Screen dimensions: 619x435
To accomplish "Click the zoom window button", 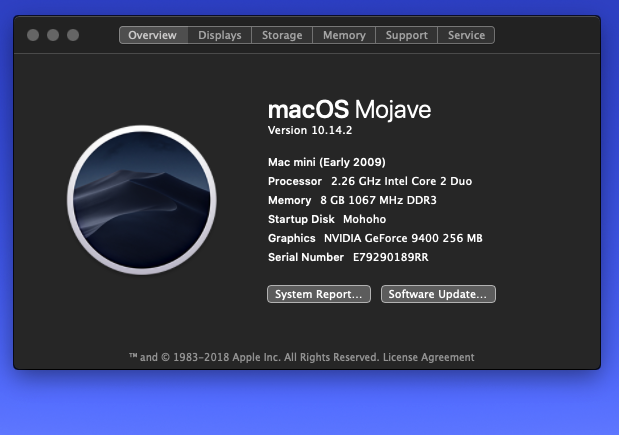I will pyautogui.click(x=73, y=35).
